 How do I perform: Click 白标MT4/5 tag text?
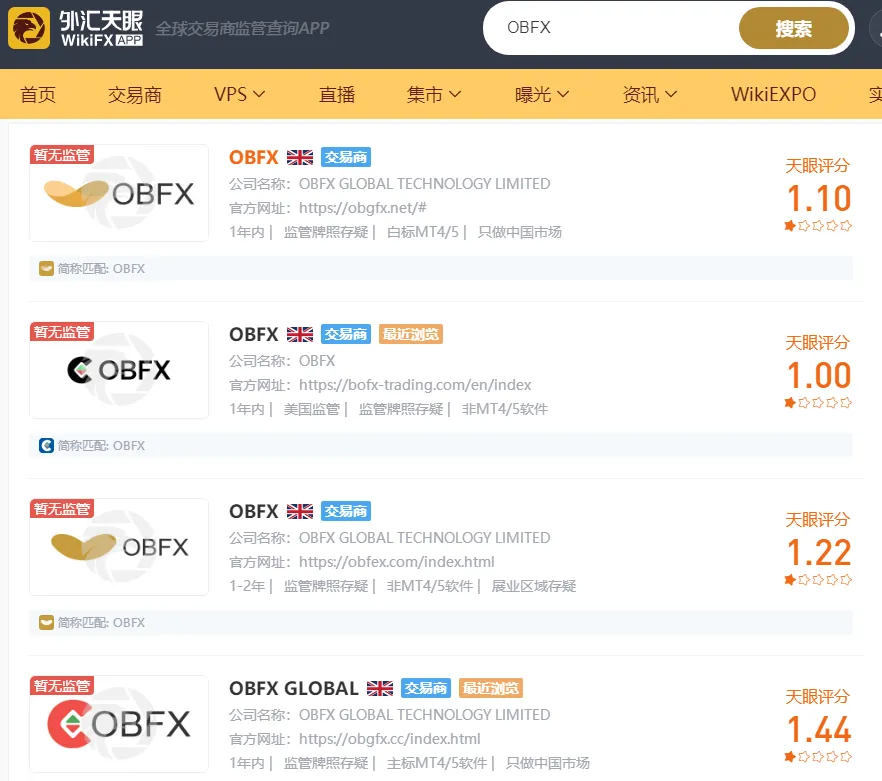tap(423, 232)
